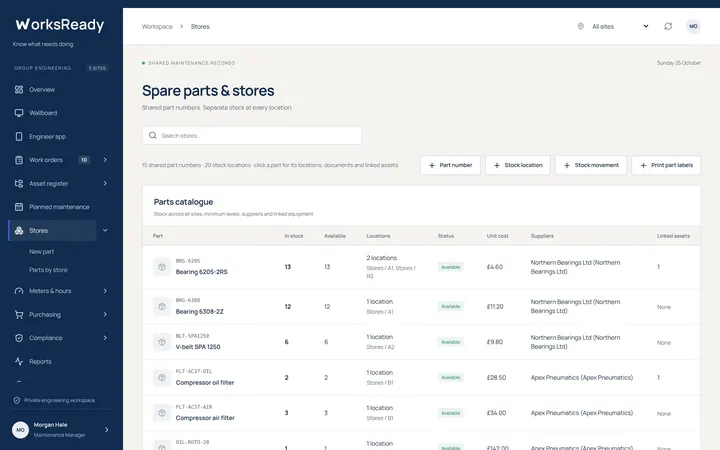
Task: Click the Planned maintenance calendar icon
Action: (19, 207)
